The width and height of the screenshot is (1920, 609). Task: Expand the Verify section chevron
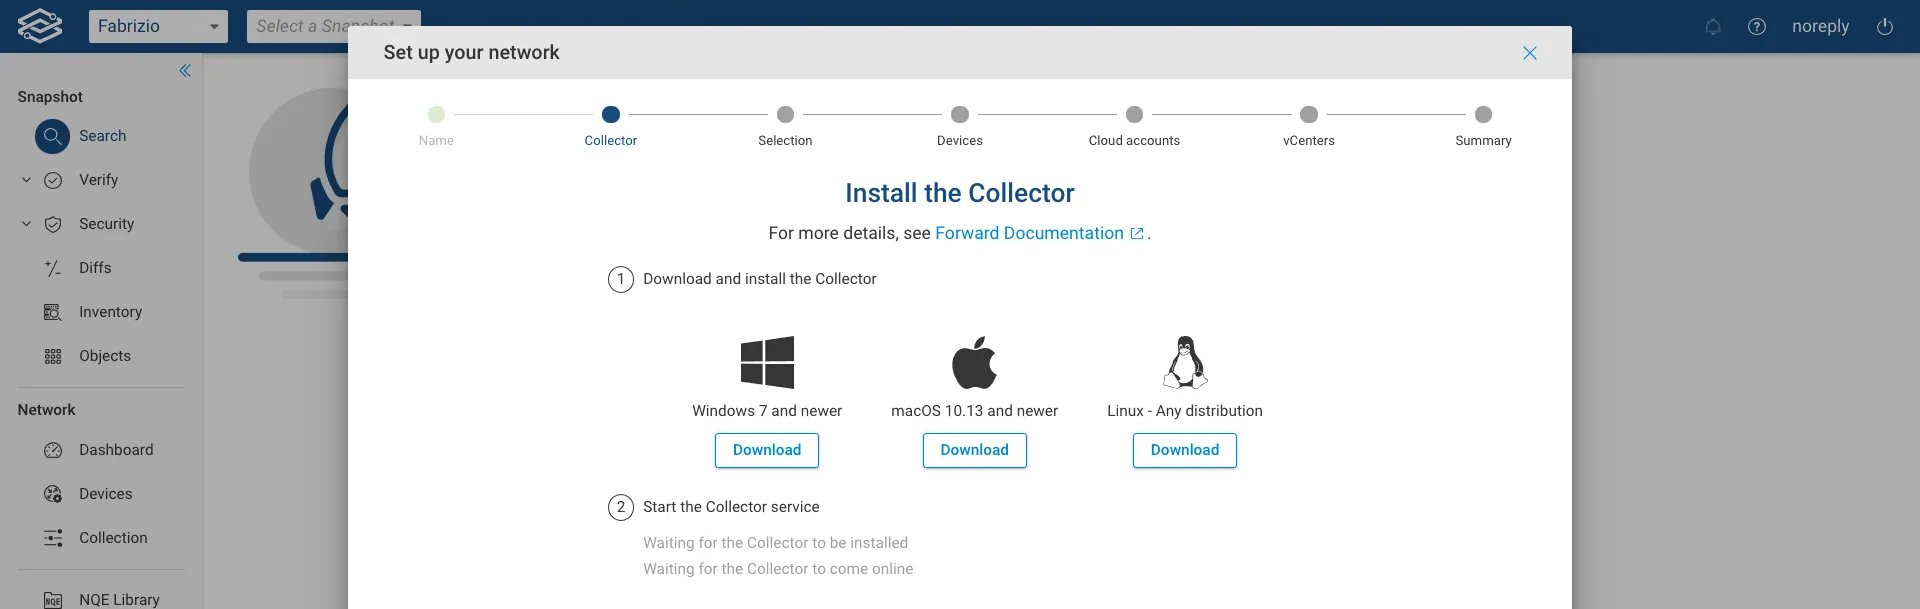point(27,180)
